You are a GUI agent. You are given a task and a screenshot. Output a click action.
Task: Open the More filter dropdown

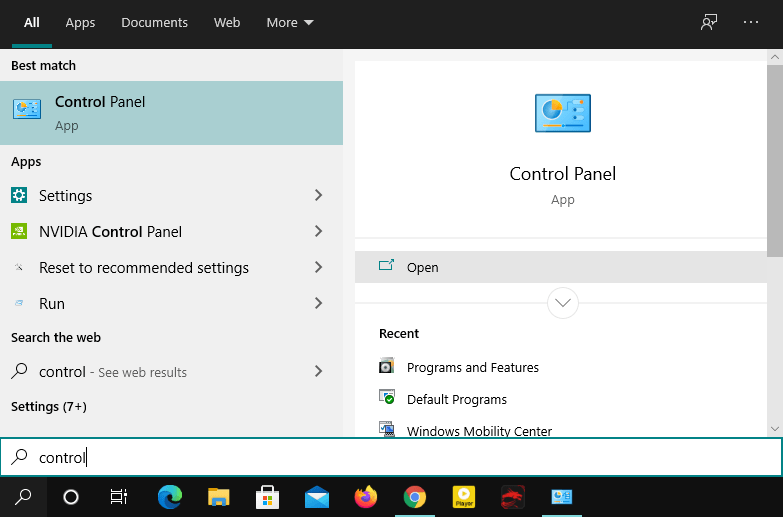click(x=290, y=22)
